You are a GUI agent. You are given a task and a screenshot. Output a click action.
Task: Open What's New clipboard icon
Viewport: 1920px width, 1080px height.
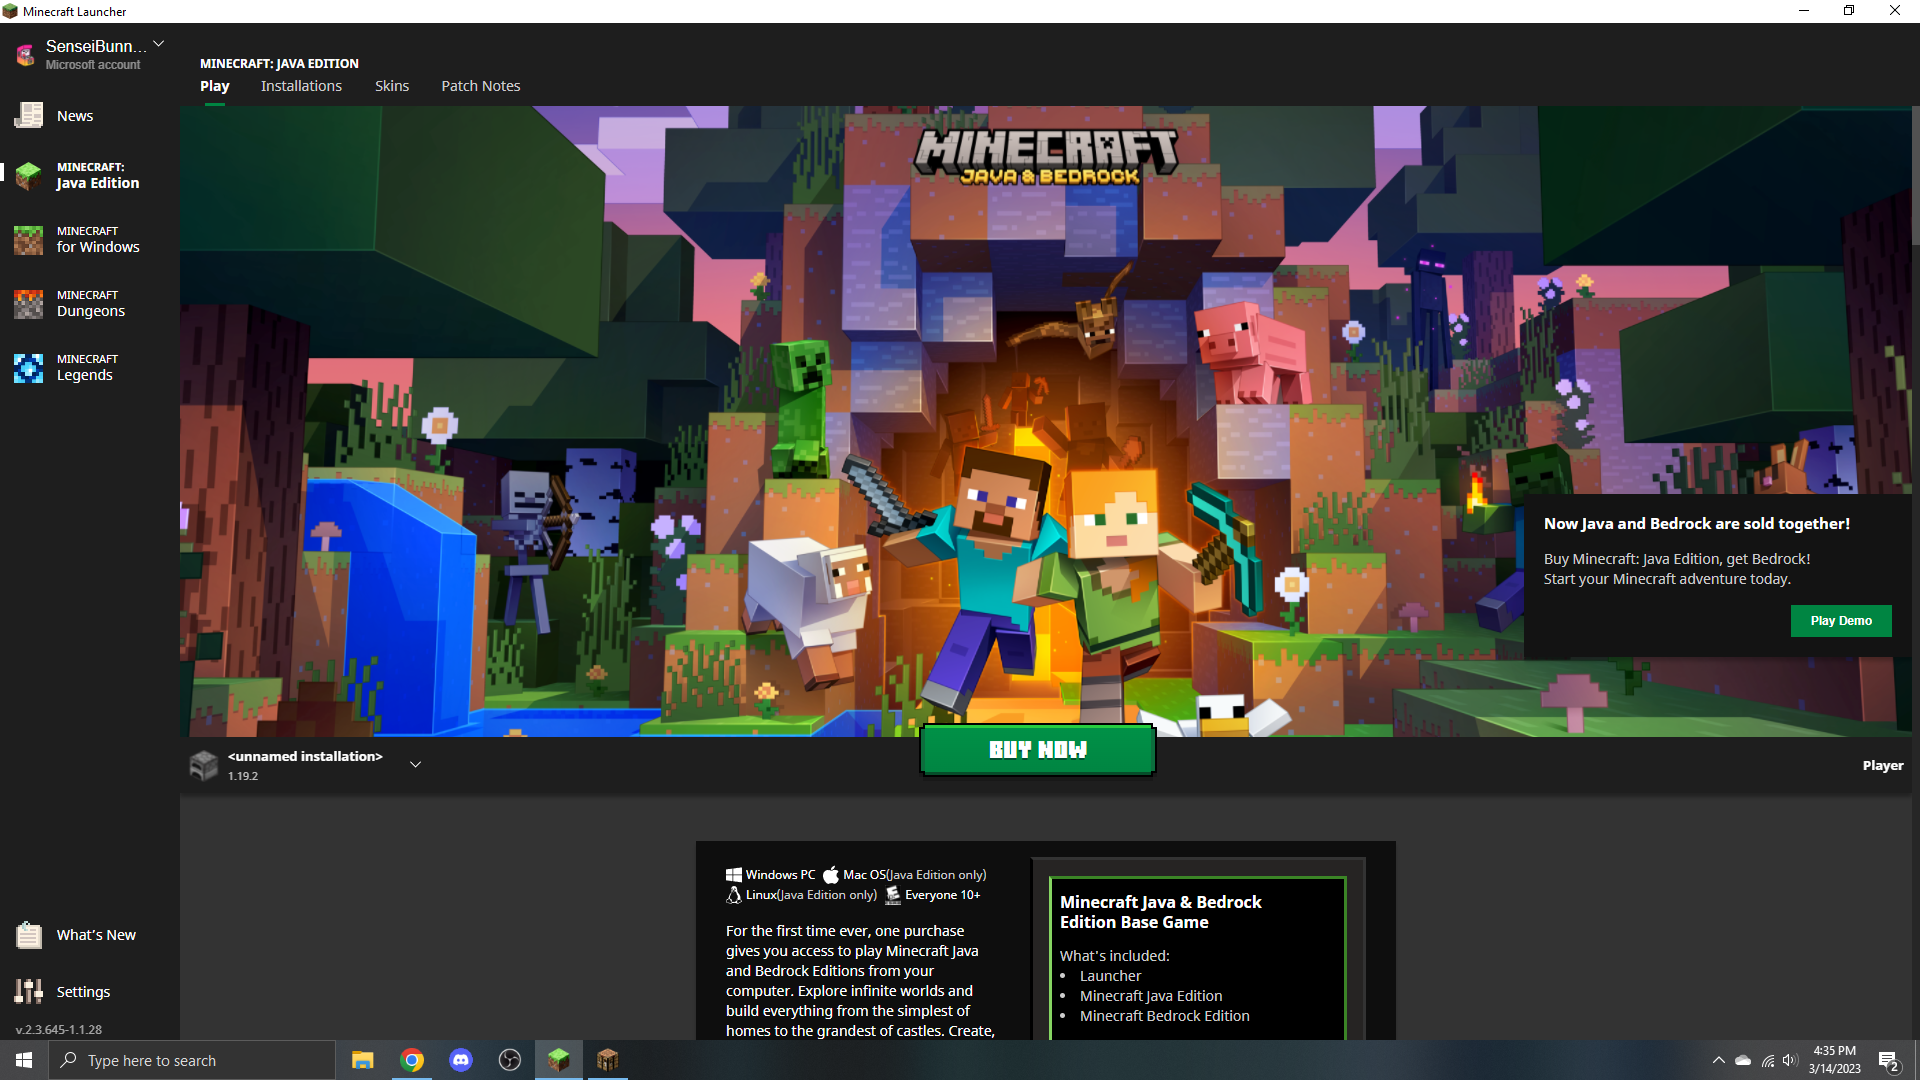tap(28, 935)
